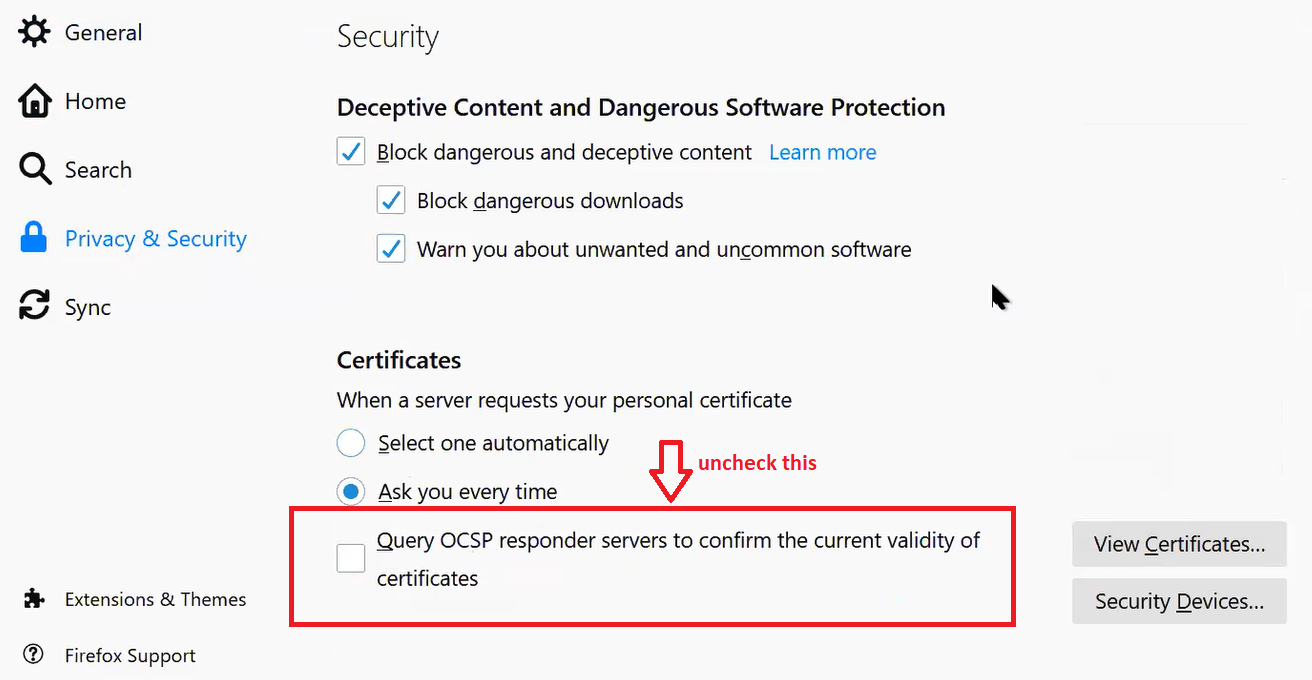Click the Firefox Support question mark icon

pos(33,655)
